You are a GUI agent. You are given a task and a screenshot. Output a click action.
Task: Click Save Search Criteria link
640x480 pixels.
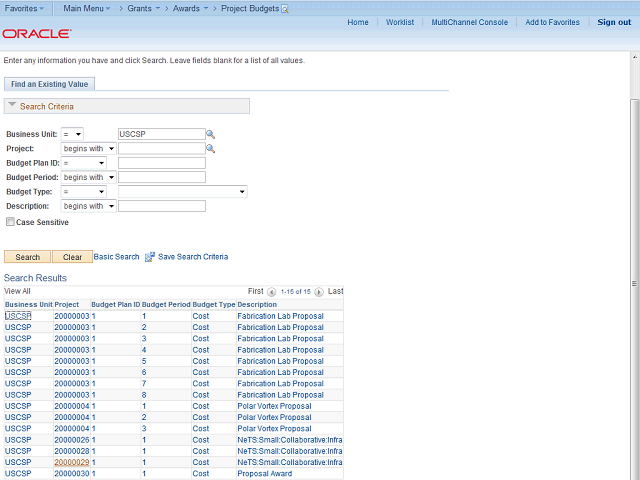(193, 257)
